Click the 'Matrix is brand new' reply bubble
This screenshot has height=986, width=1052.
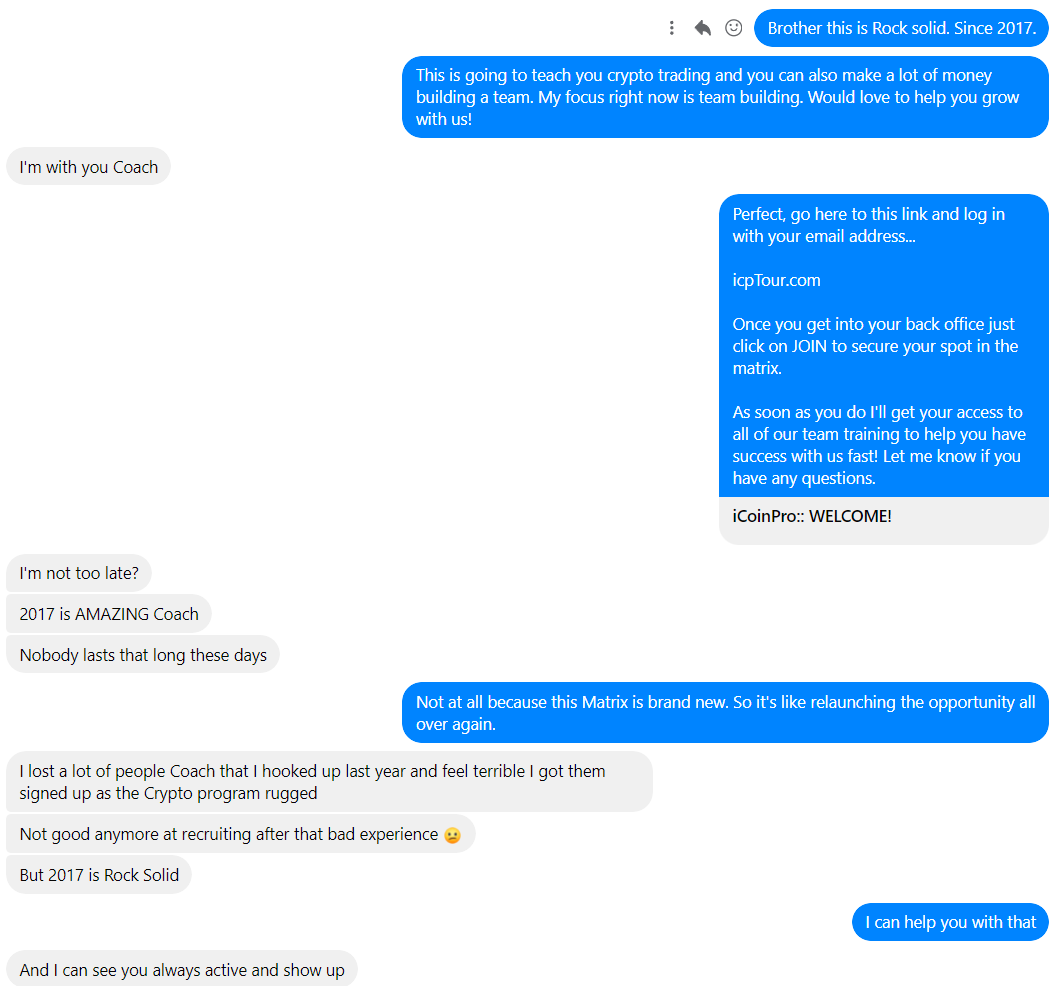(725, 712)
